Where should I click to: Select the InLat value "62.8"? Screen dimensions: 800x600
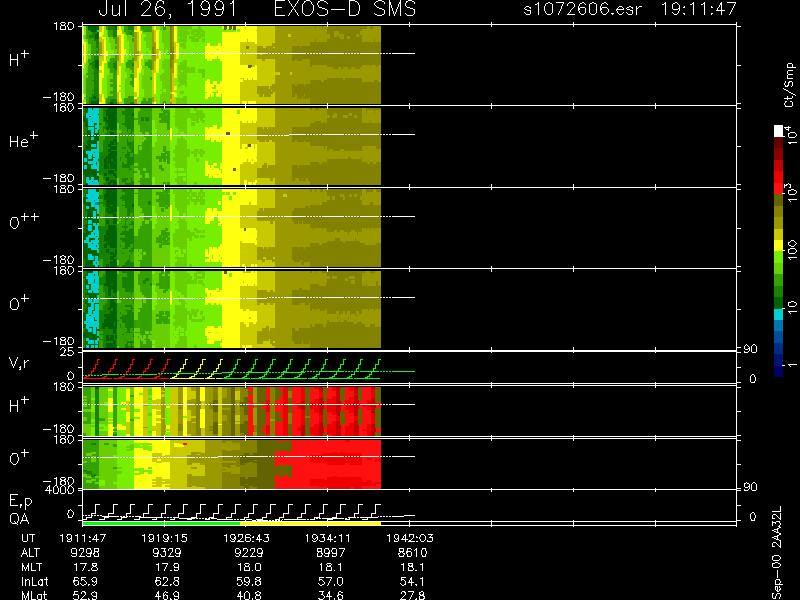click(x=168, y=581)
